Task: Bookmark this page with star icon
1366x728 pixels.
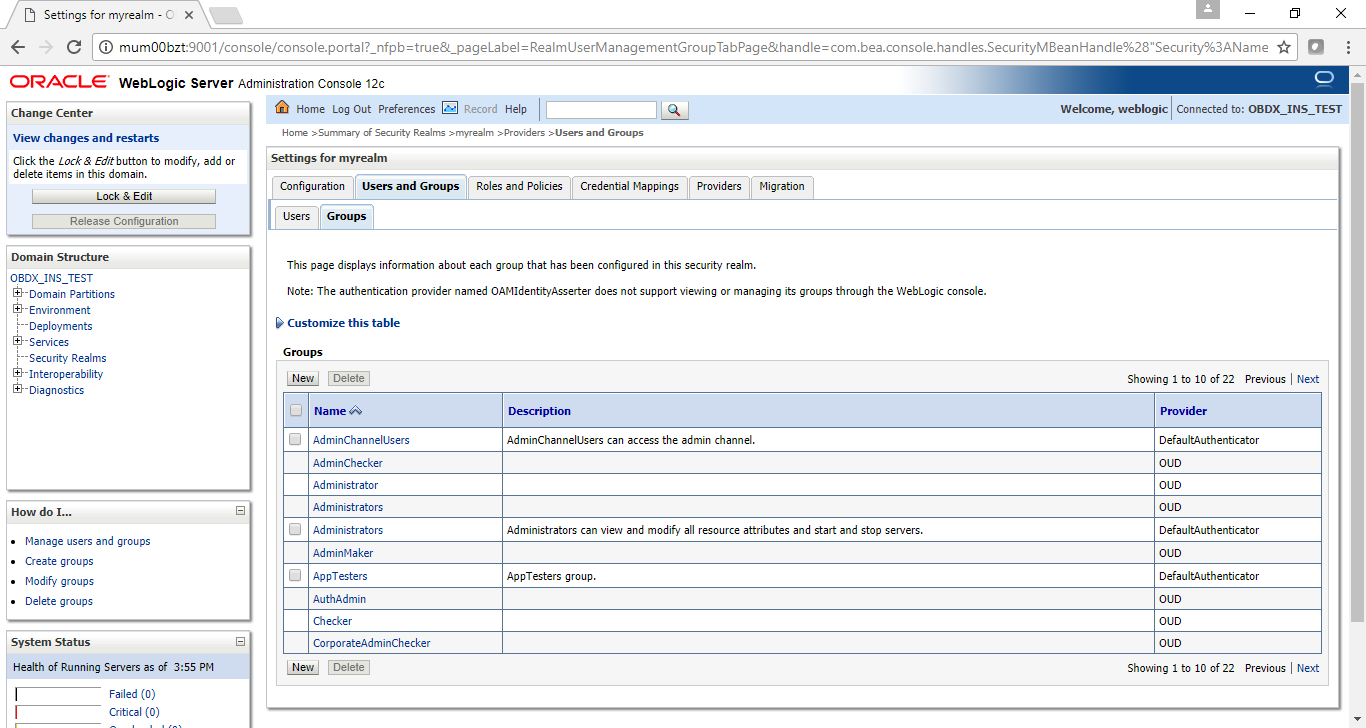Action: [1284, 47]
